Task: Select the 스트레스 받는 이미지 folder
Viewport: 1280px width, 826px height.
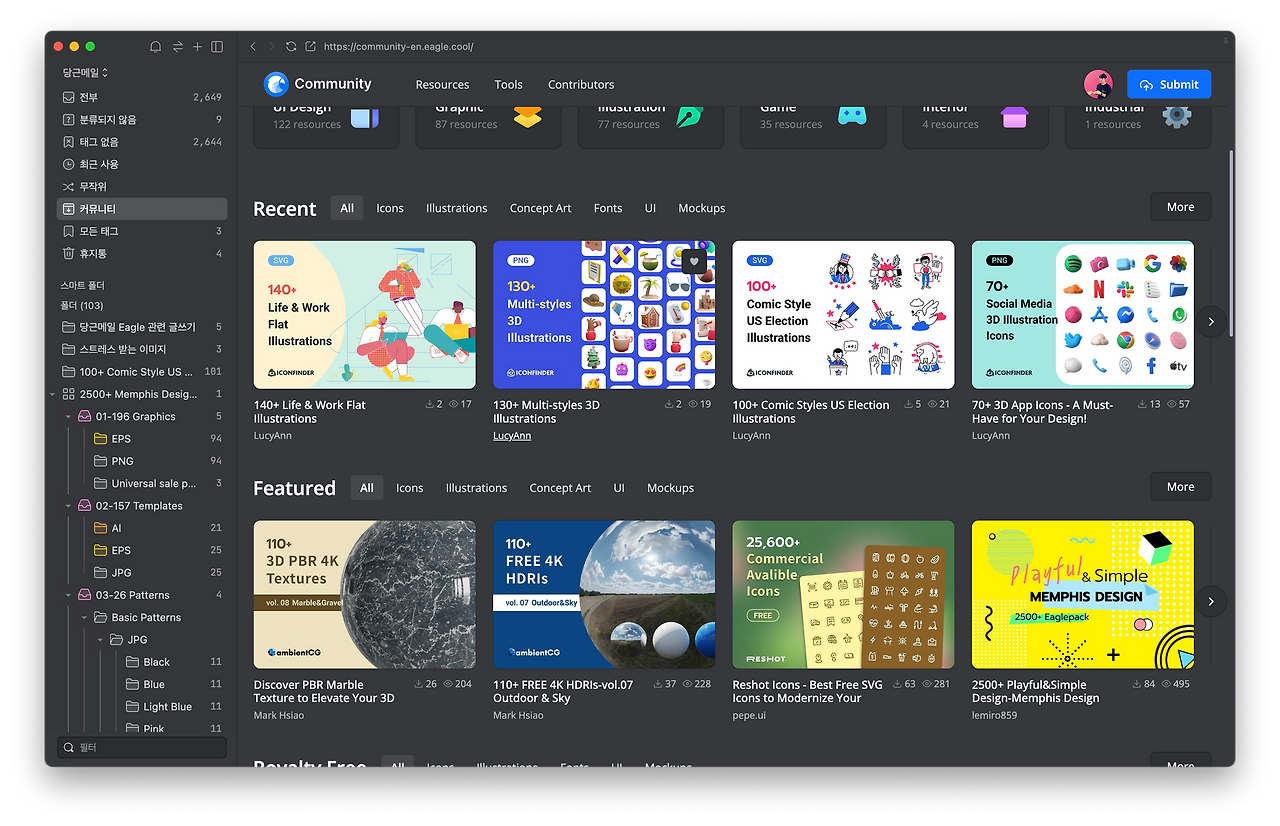Action: click(x=142, y=350)
